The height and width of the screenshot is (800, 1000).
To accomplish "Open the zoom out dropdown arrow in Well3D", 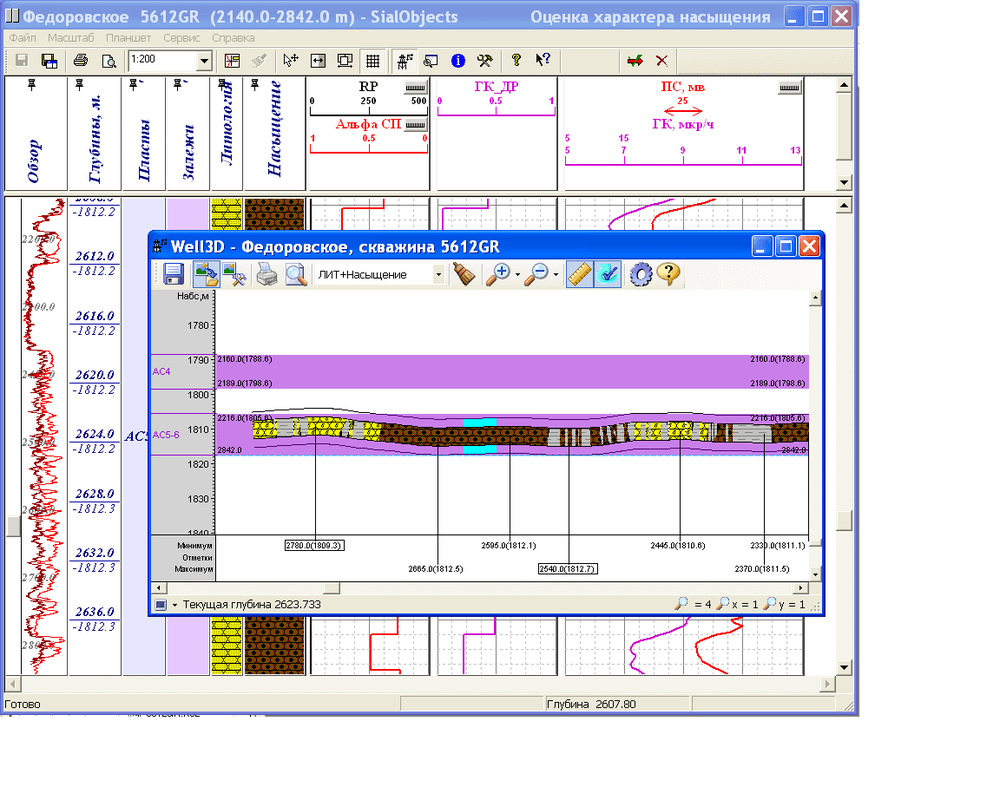I will (x=554, y=276).
